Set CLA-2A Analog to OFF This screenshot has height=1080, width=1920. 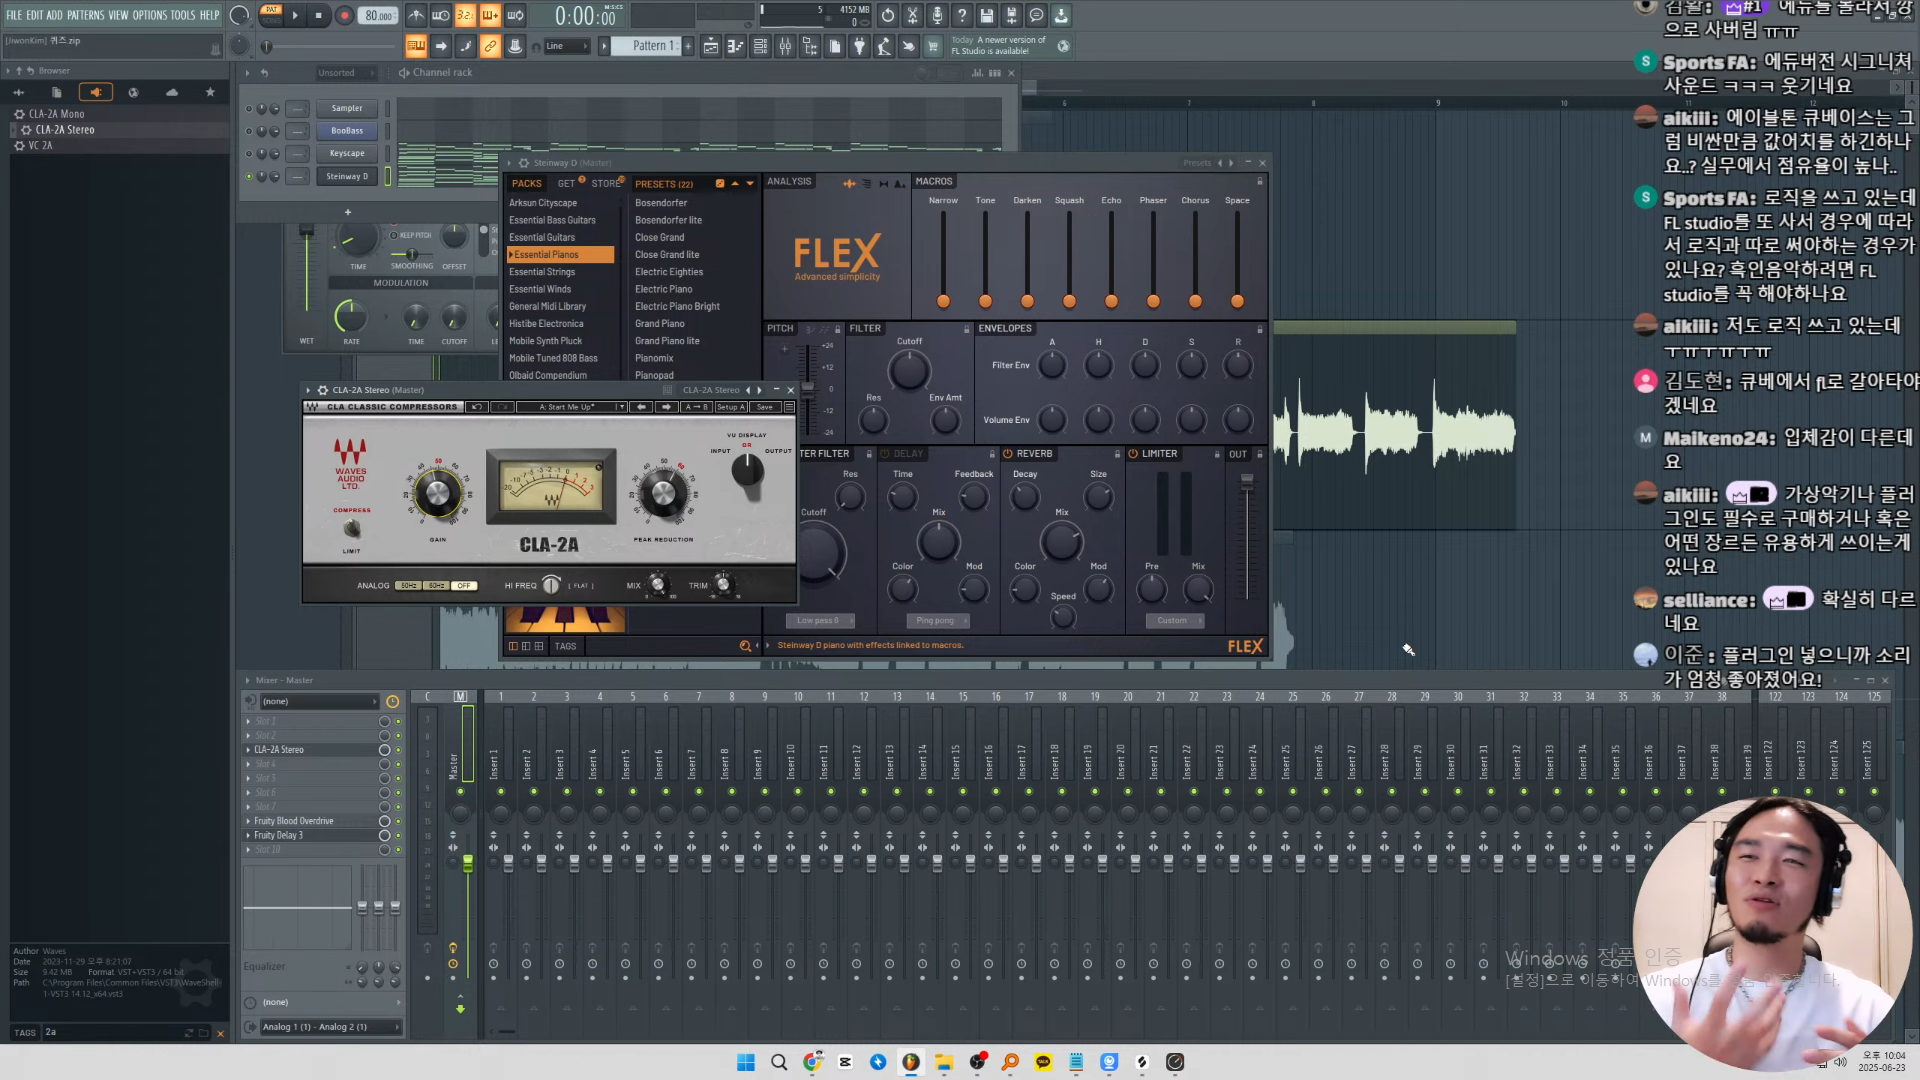(x=463, y=586)
